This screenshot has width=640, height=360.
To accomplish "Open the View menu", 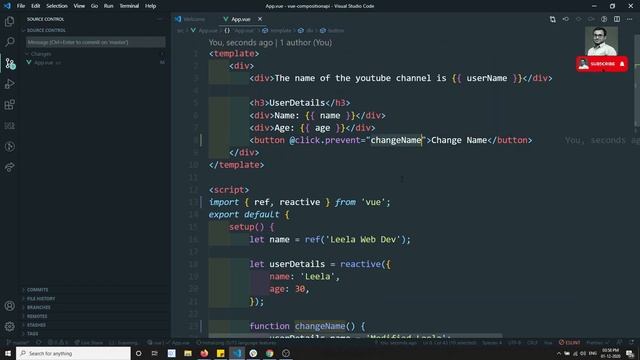I will click(79, 6).
